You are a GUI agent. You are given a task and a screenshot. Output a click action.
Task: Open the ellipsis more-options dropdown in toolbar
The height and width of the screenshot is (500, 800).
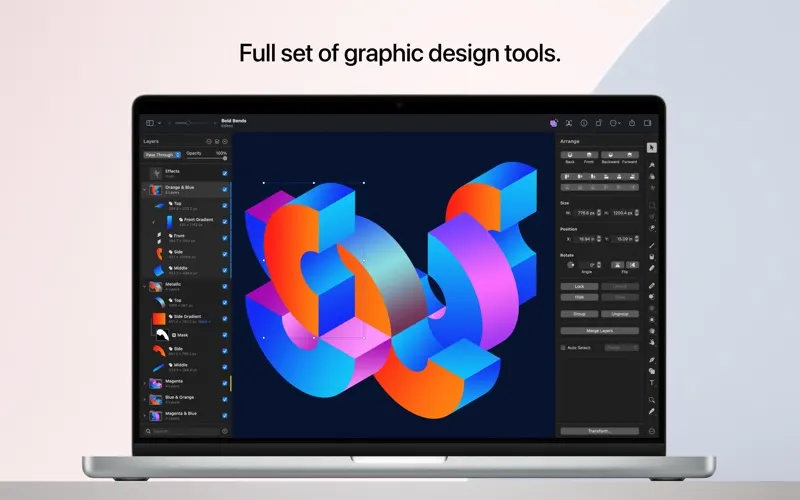615,123
